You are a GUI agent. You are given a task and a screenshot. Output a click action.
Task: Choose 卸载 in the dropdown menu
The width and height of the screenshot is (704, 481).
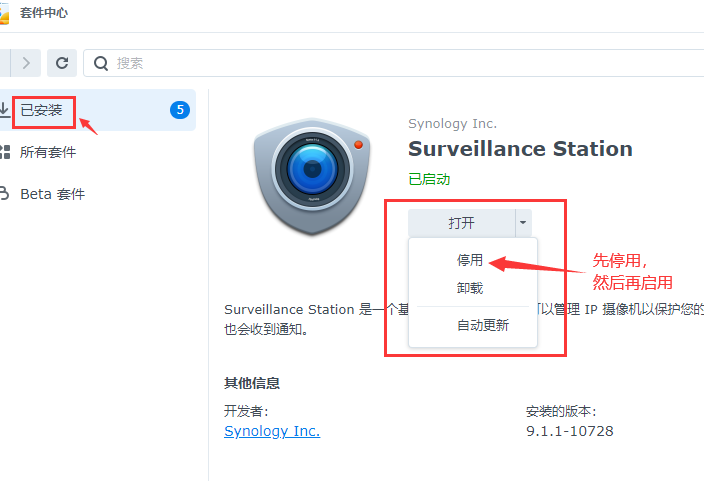click(x=470, y=288)
